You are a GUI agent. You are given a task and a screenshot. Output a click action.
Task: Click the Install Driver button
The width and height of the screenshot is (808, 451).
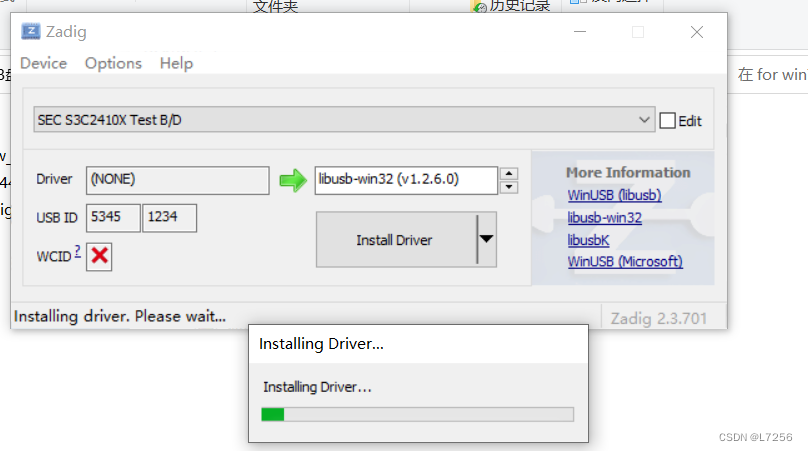click(396, 240)
